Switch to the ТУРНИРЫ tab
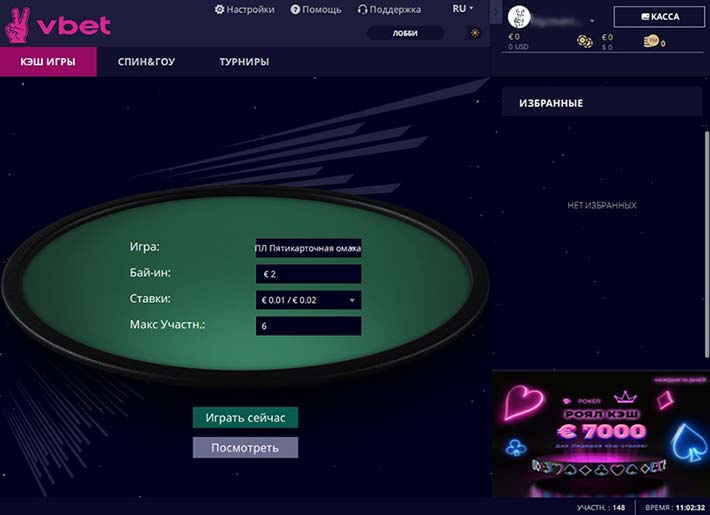 244,62
